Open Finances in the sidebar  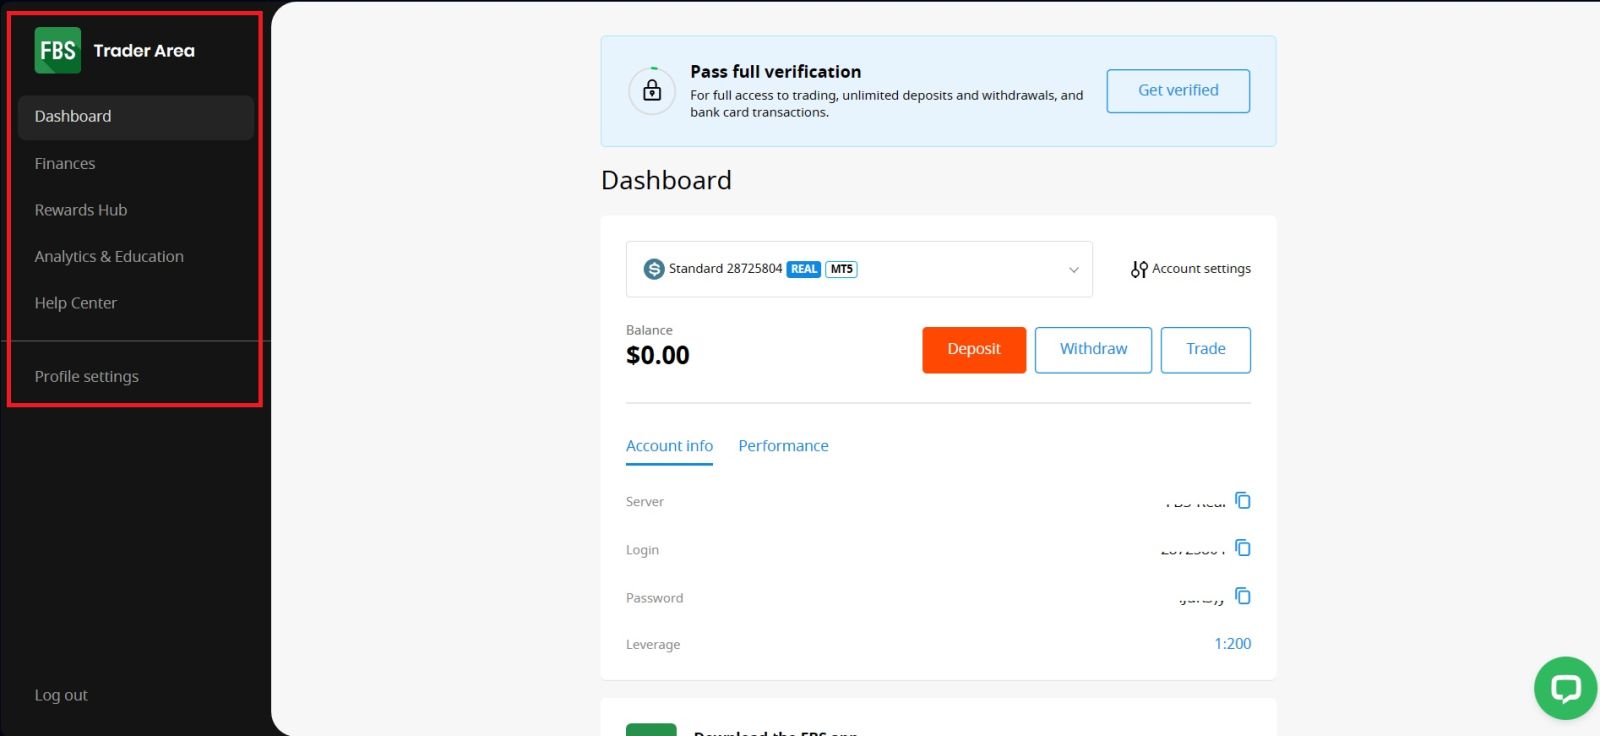pos(65,163)
